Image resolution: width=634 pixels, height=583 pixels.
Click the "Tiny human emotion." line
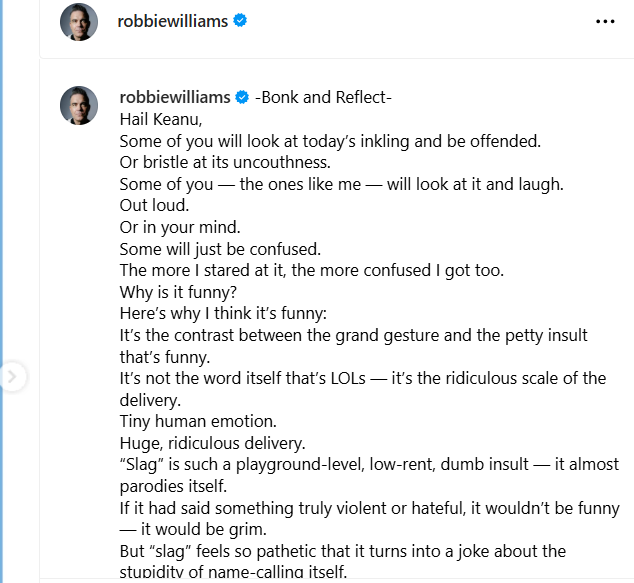point(198,421)
